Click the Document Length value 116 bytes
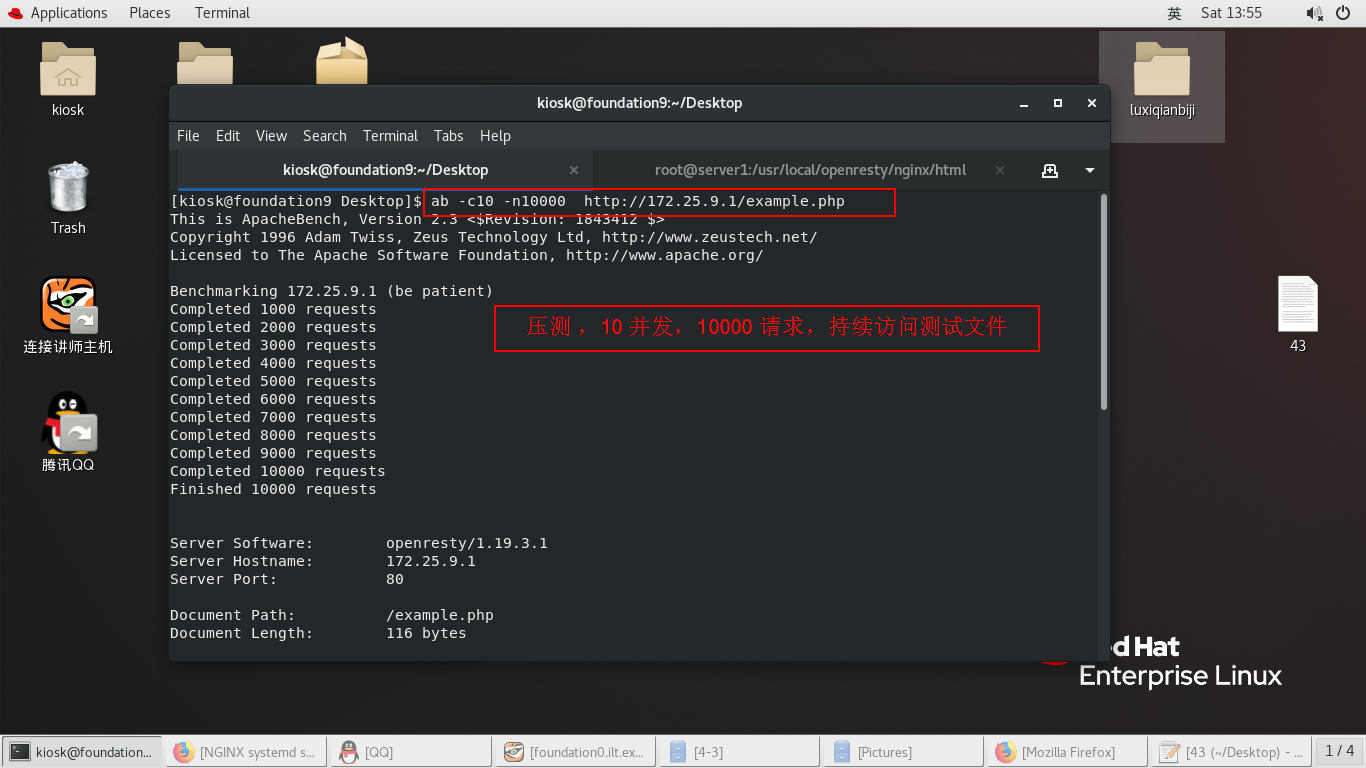This screenshot has height=768, width=1366. (426, 633)
